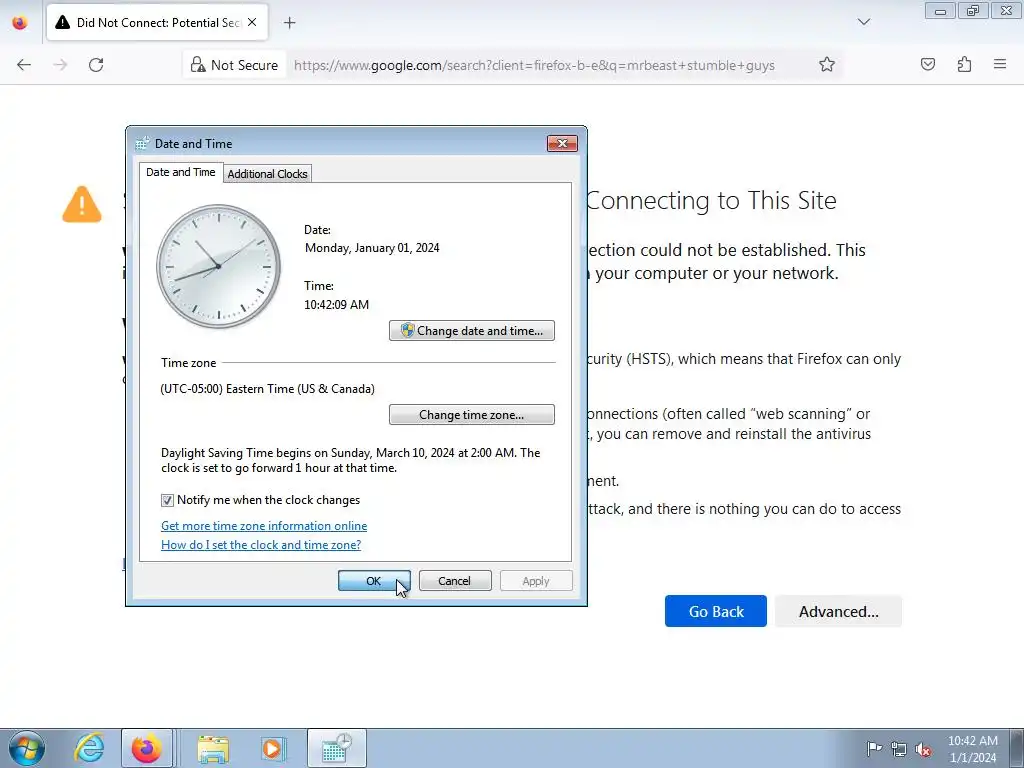Screen dimensions: 1024x768
Task: Click the network tray icon
Action: 899,749
